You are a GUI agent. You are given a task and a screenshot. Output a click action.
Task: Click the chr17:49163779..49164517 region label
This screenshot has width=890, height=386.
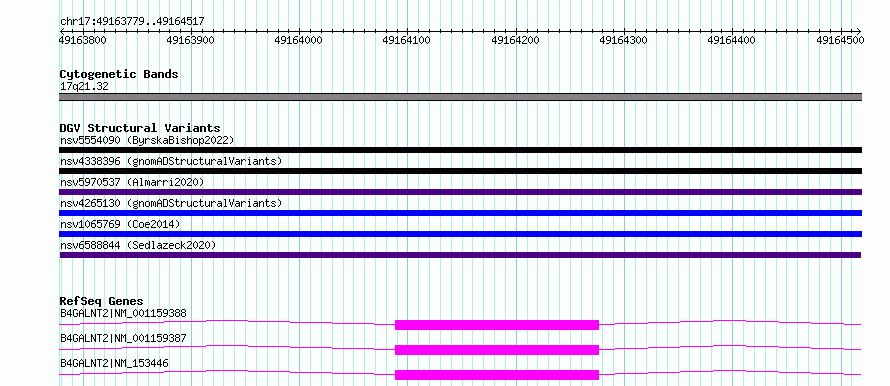(132, 22)
